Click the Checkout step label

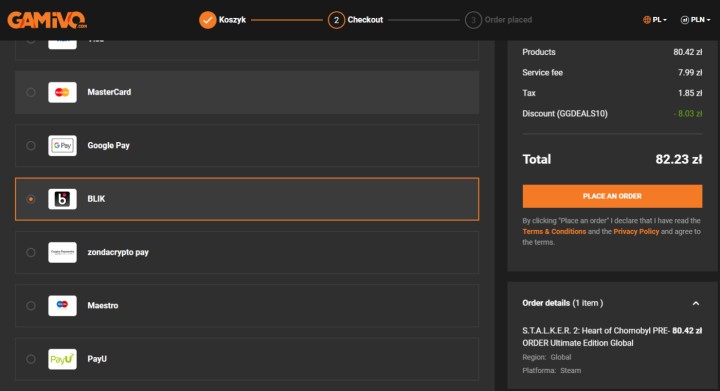365,20
